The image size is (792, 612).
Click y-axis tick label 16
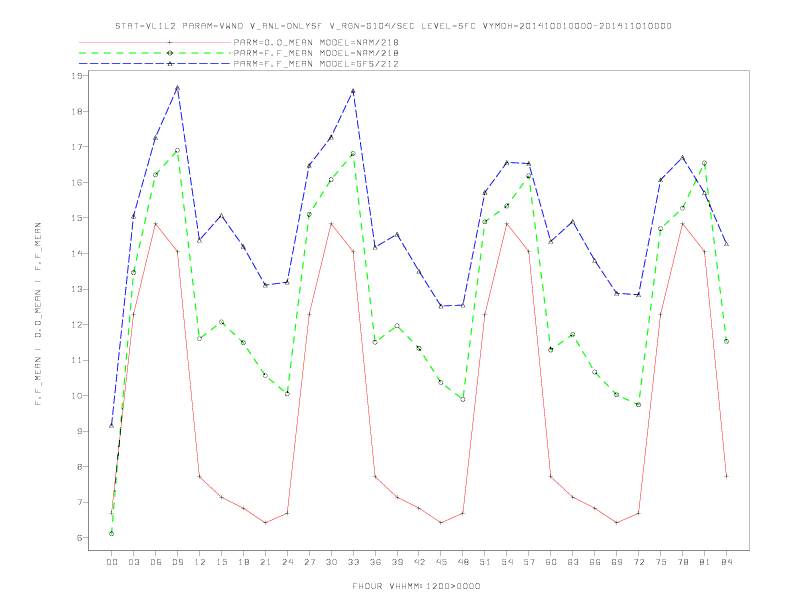tap(77, 182)
